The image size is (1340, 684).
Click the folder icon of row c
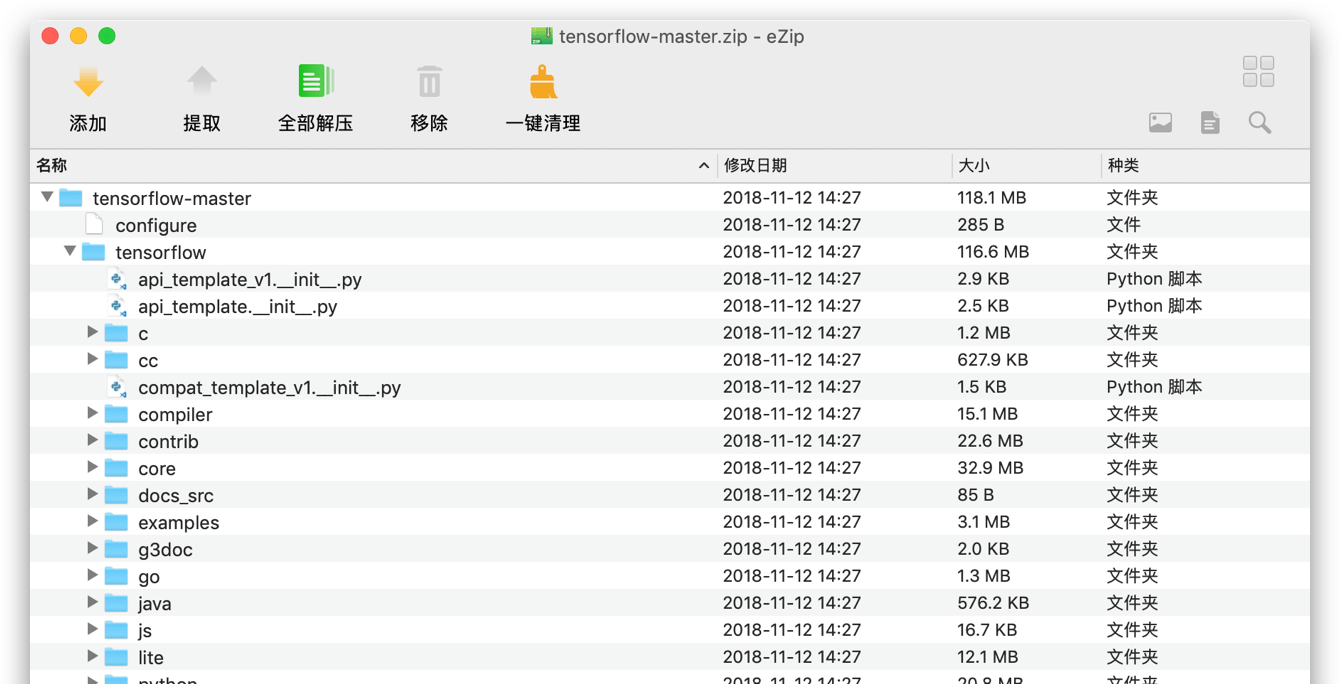pyautogui.click(x=117, y=332)
